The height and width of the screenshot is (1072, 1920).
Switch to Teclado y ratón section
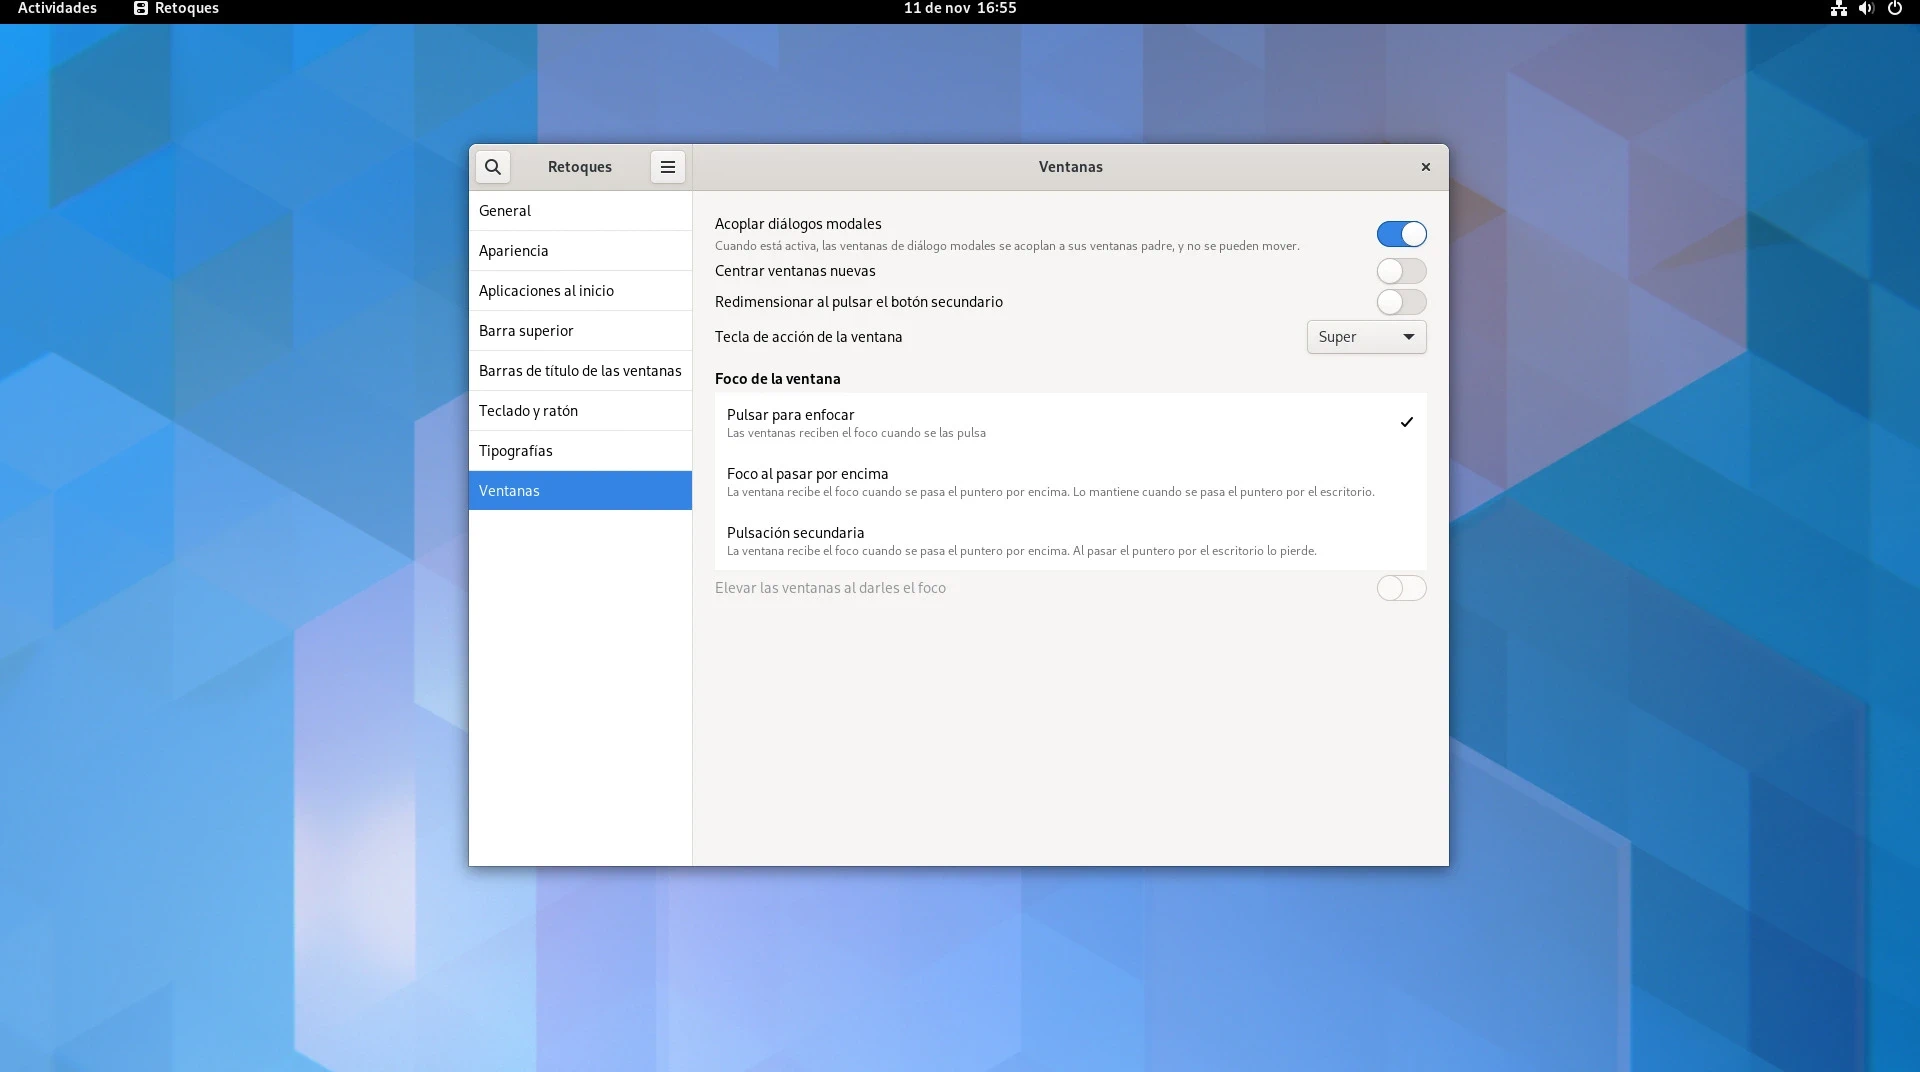(579, 411)
